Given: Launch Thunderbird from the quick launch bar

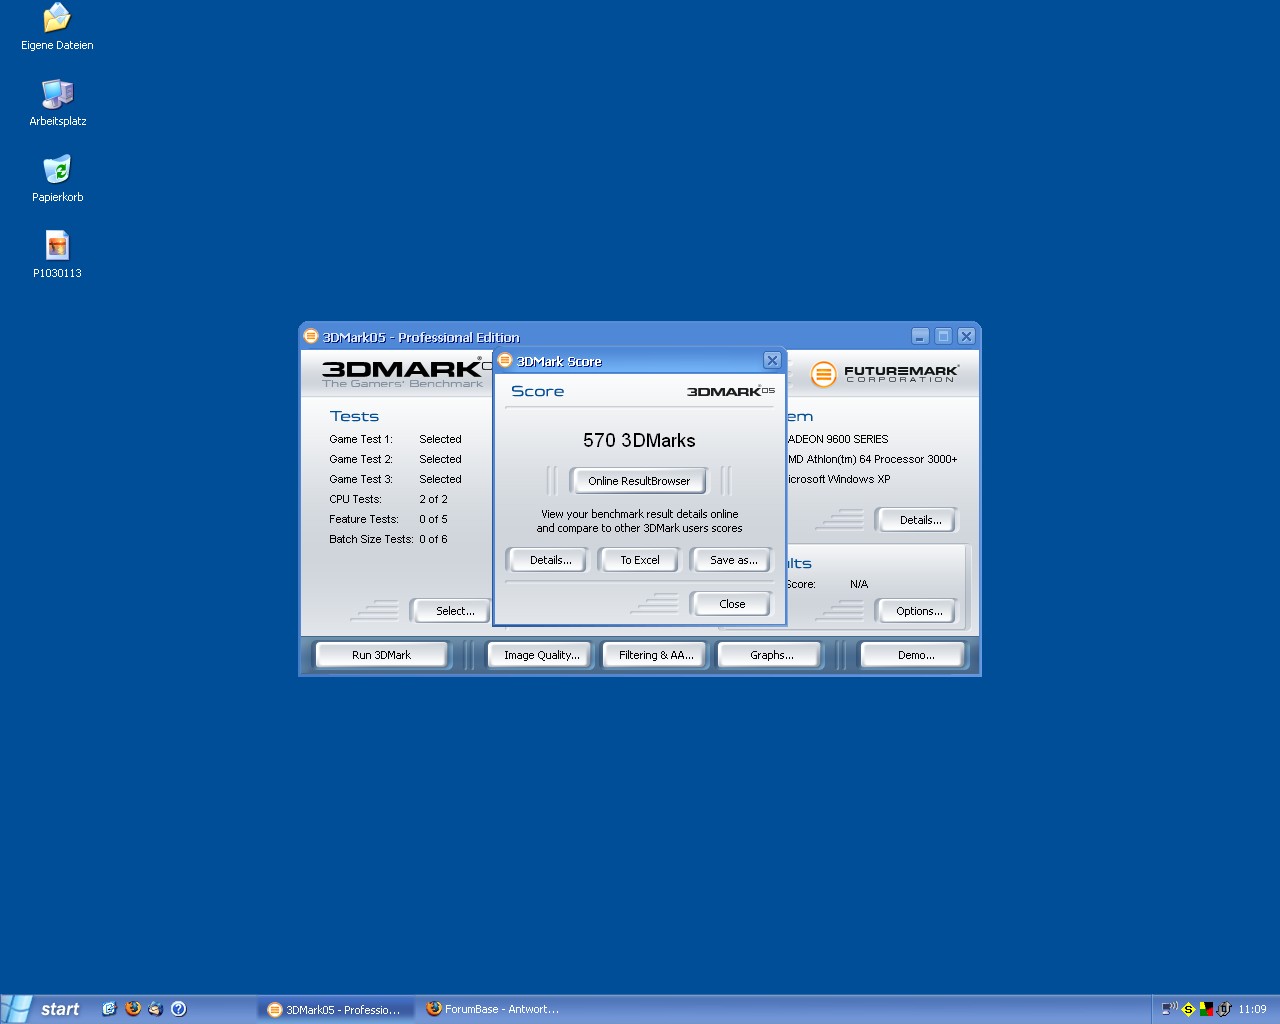Looking at the screenshot, I should (x=155, y=1009).
